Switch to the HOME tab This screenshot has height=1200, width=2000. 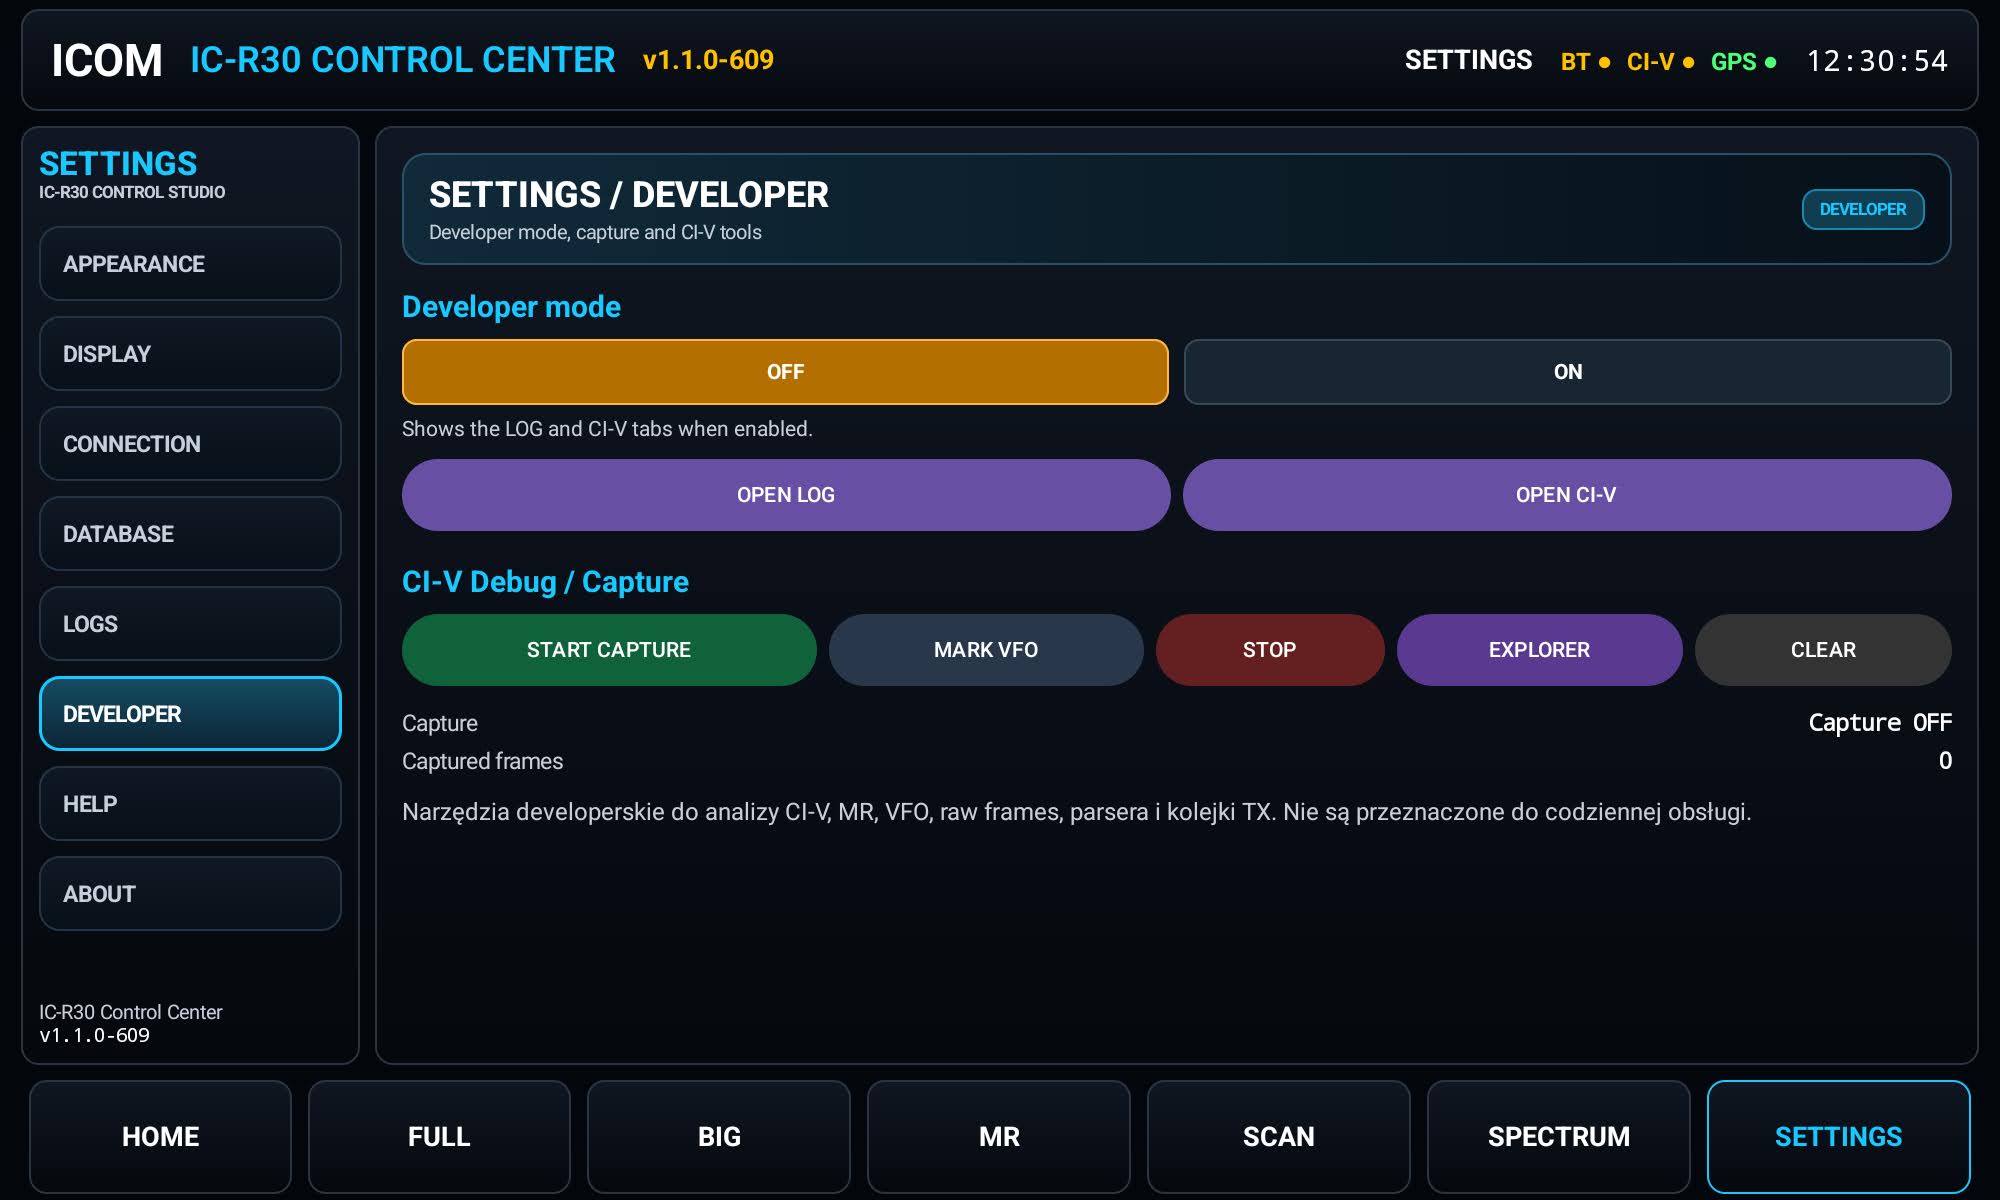160,1137
